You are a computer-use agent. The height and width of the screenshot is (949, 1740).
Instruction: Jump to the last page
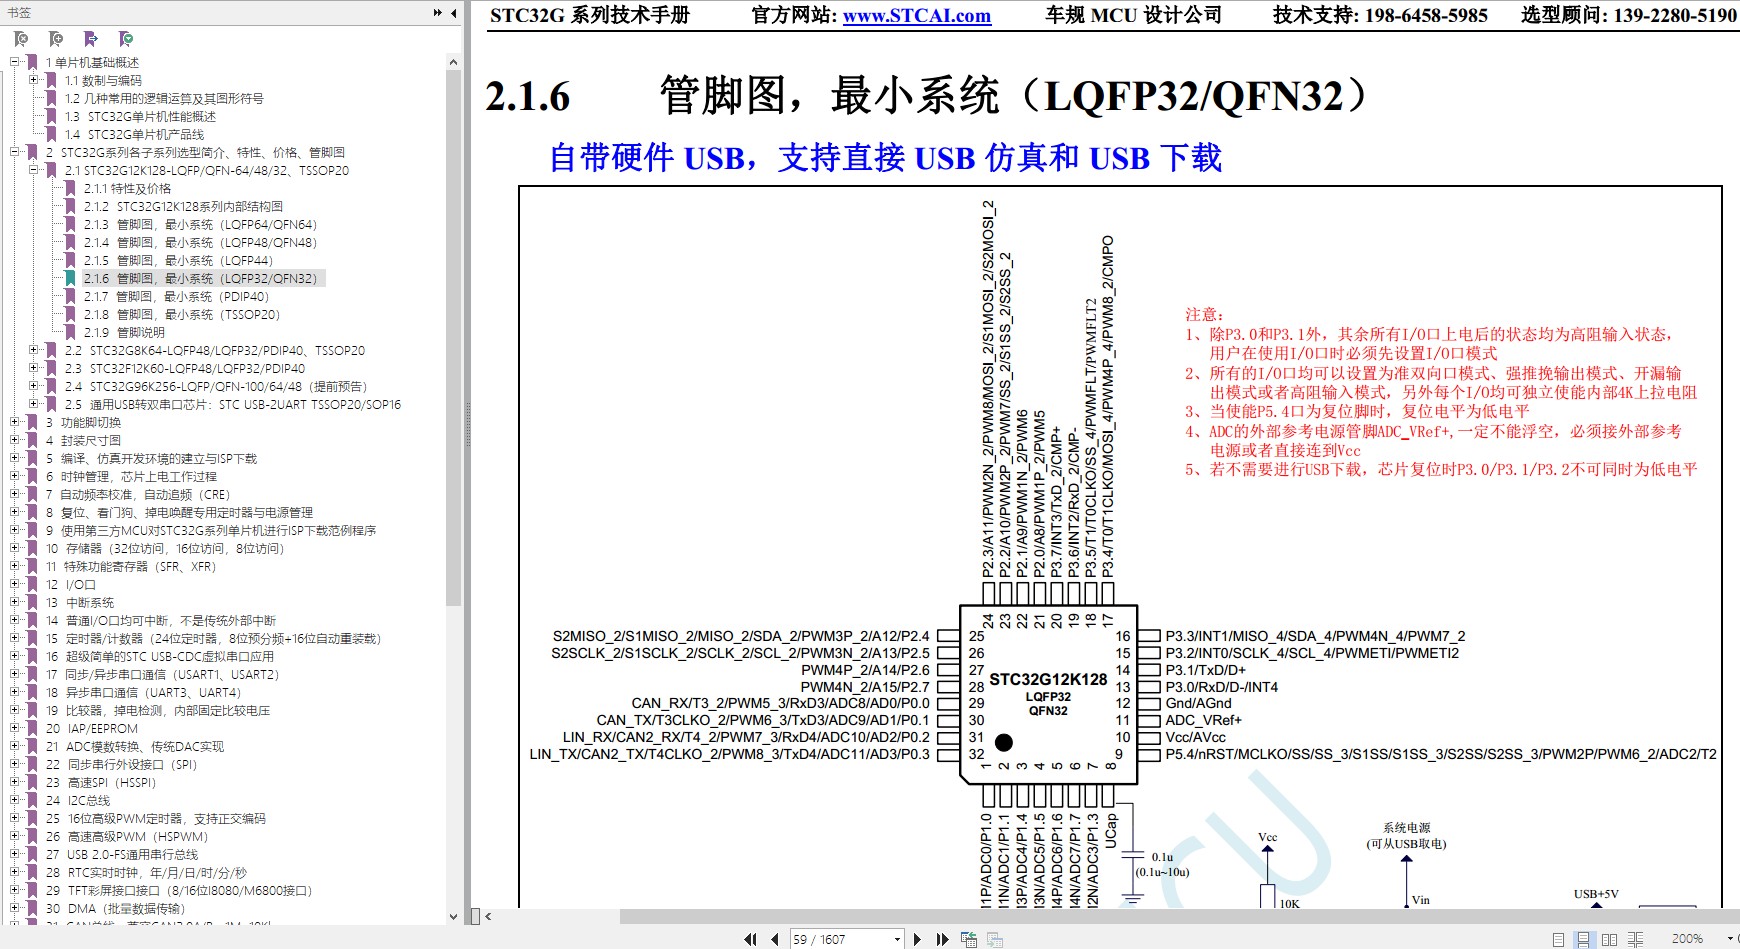click(942, 939)
